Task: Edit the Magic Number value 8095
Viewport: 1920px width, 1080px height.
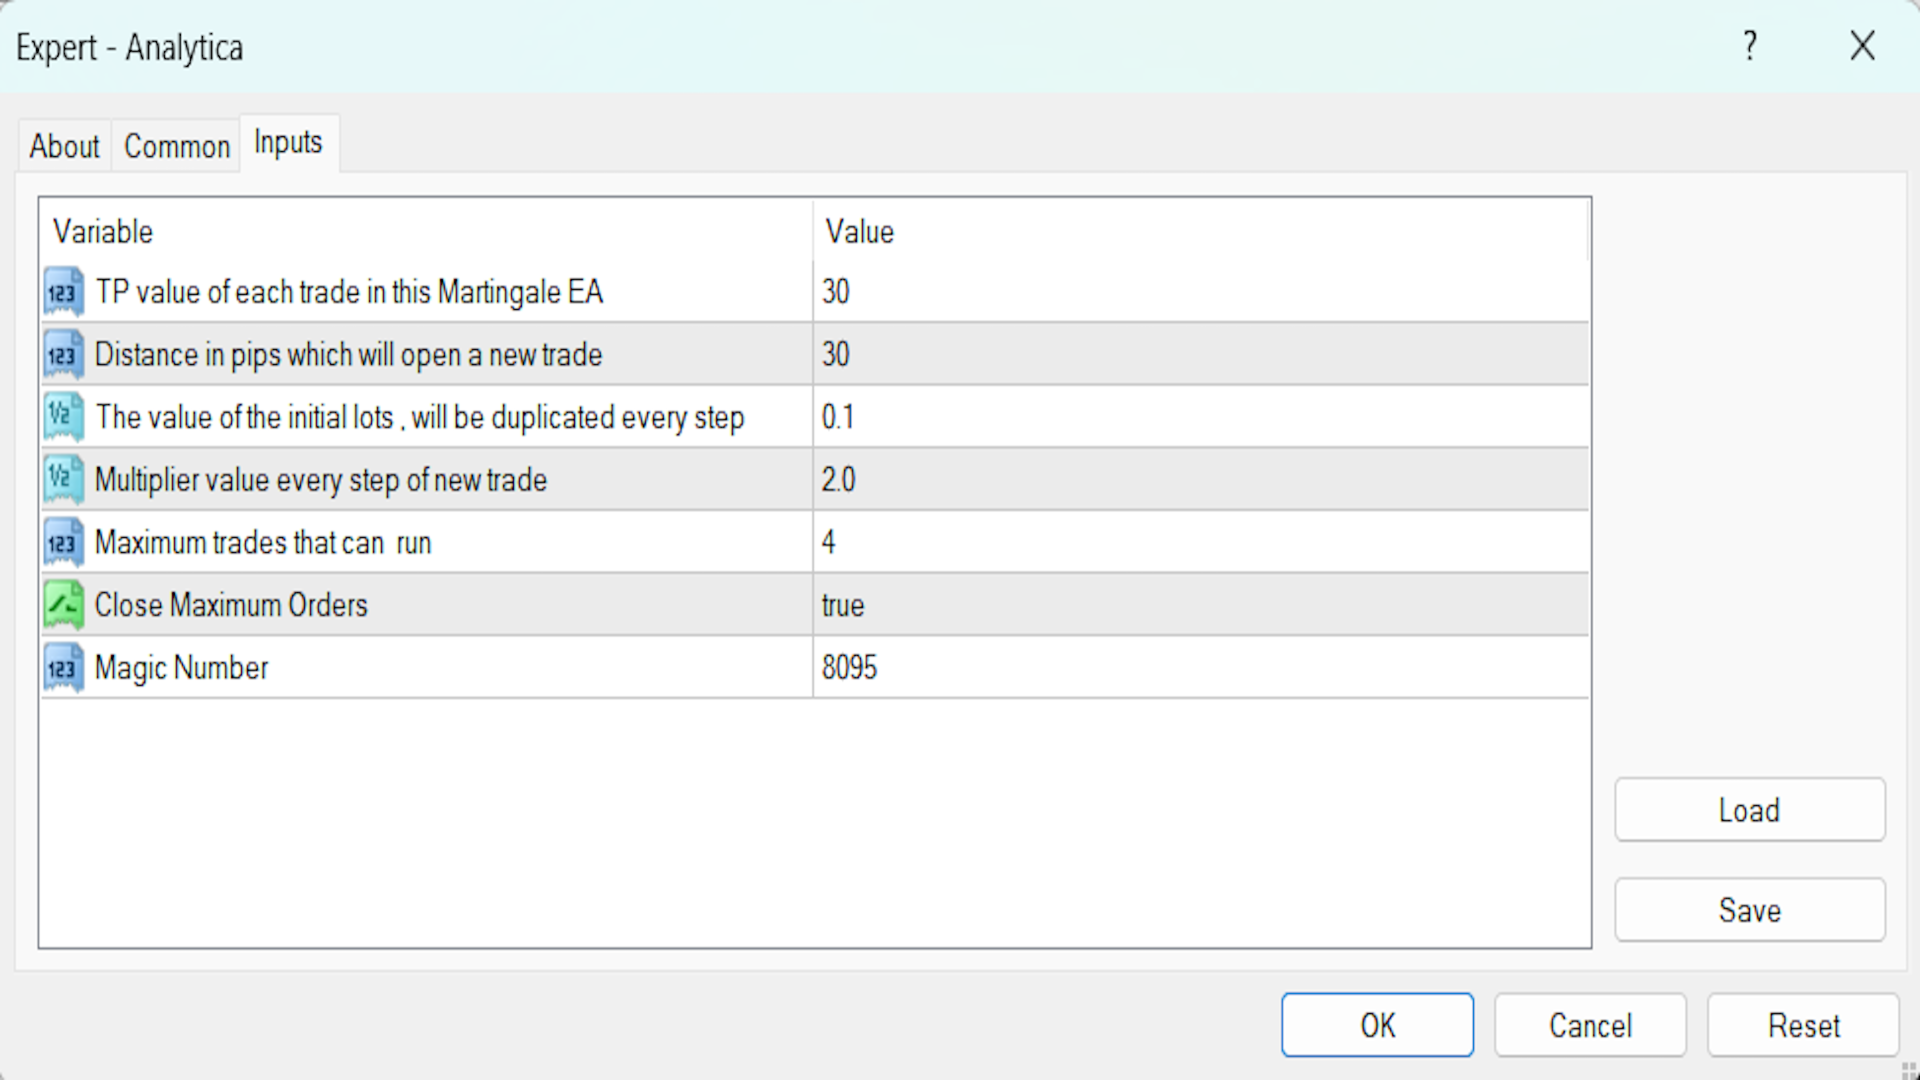Action: pos(849,668)
